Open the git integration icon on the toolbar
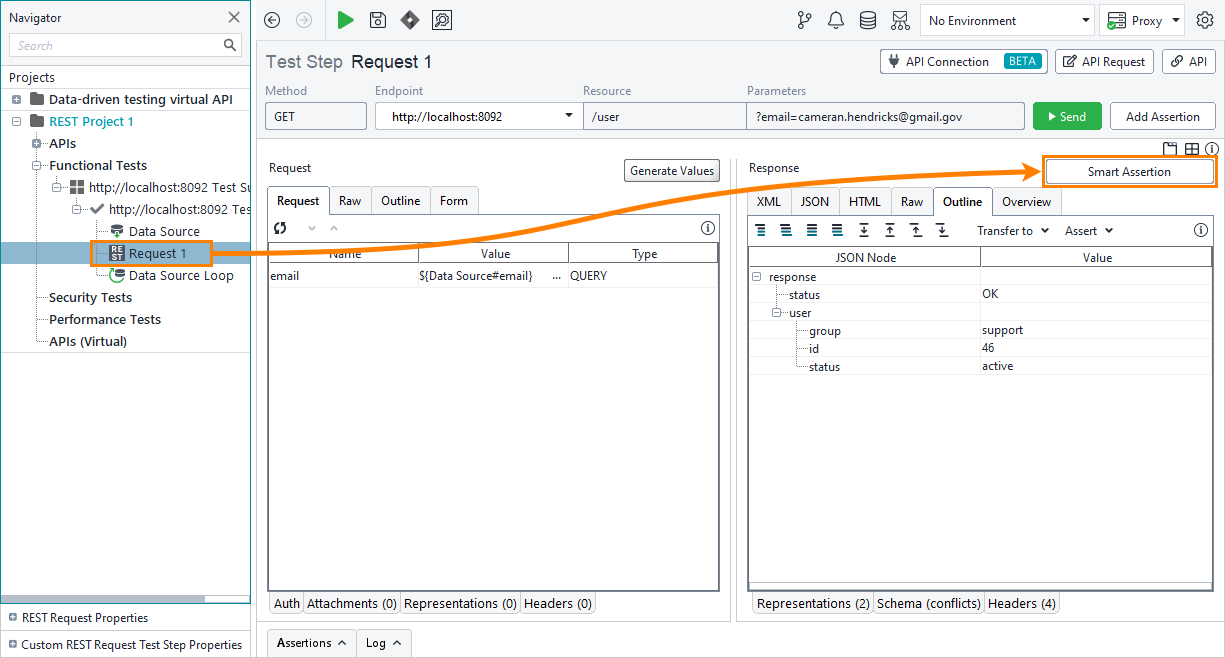Screen dimensions: 1225x658 pos(805,20)
